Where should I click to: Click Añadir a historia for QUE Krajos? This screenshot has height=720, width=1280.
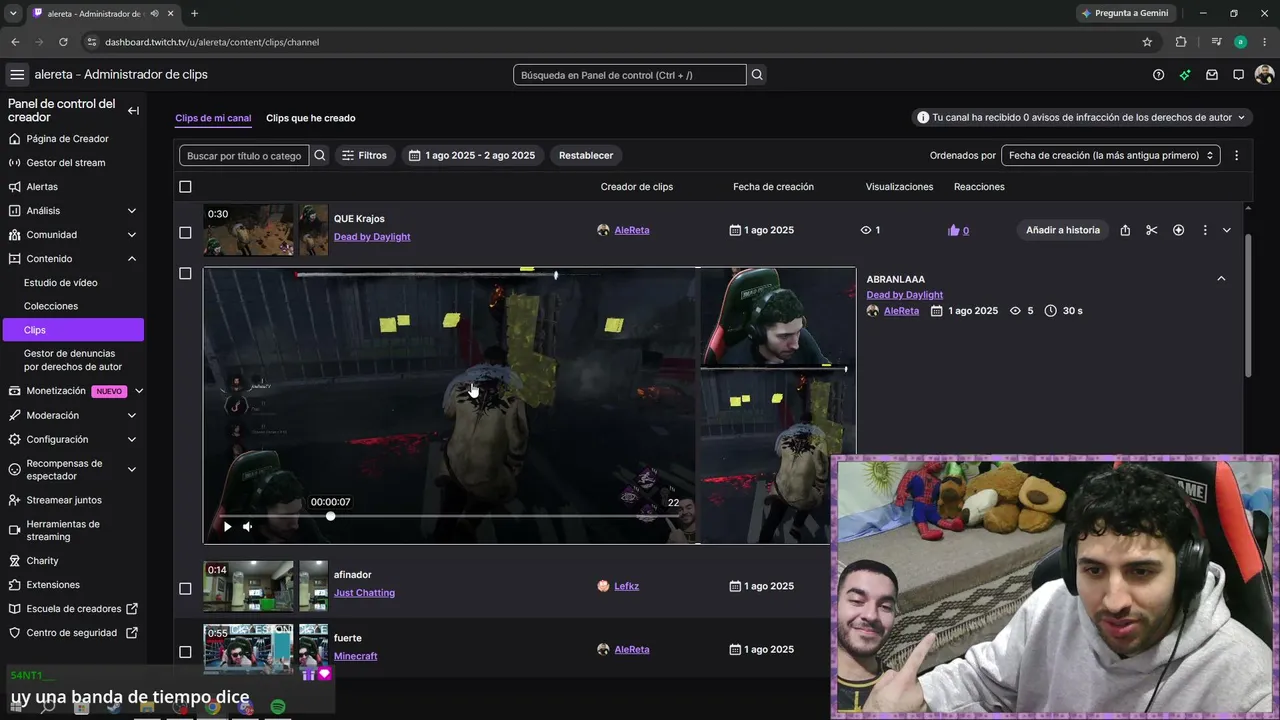1063,230
